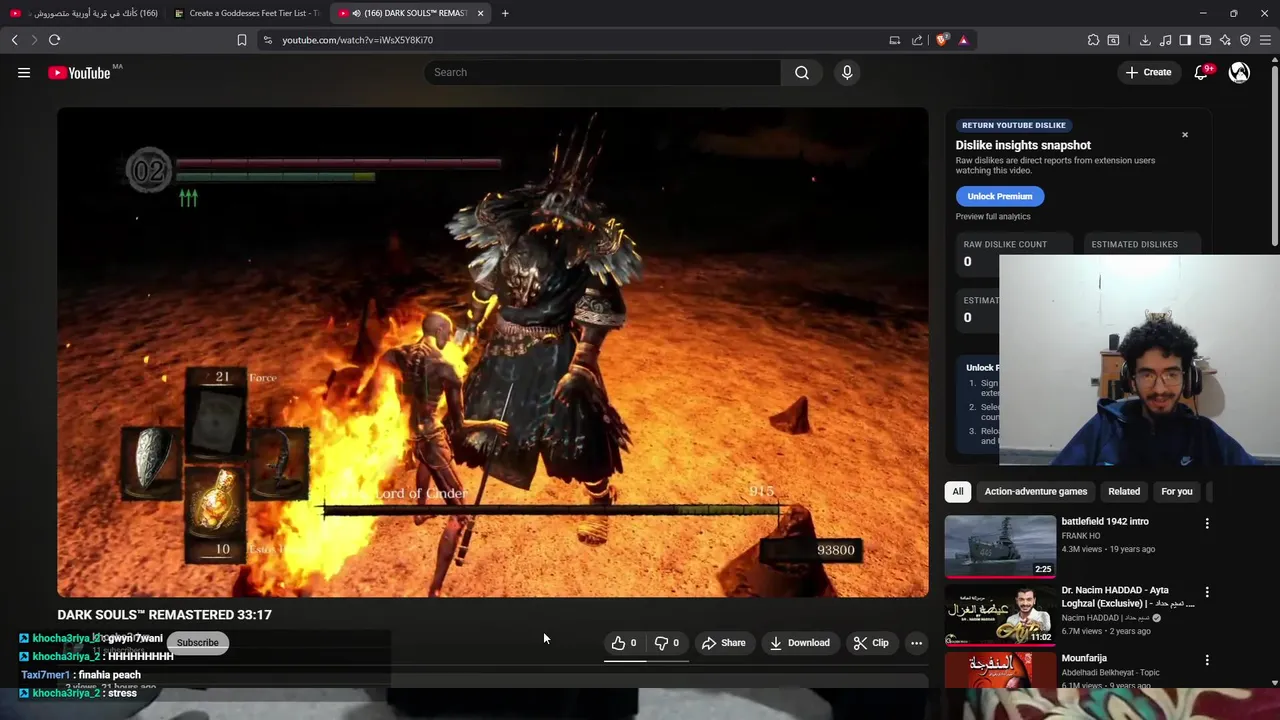Bookmark this page

[x=242, y=40]
